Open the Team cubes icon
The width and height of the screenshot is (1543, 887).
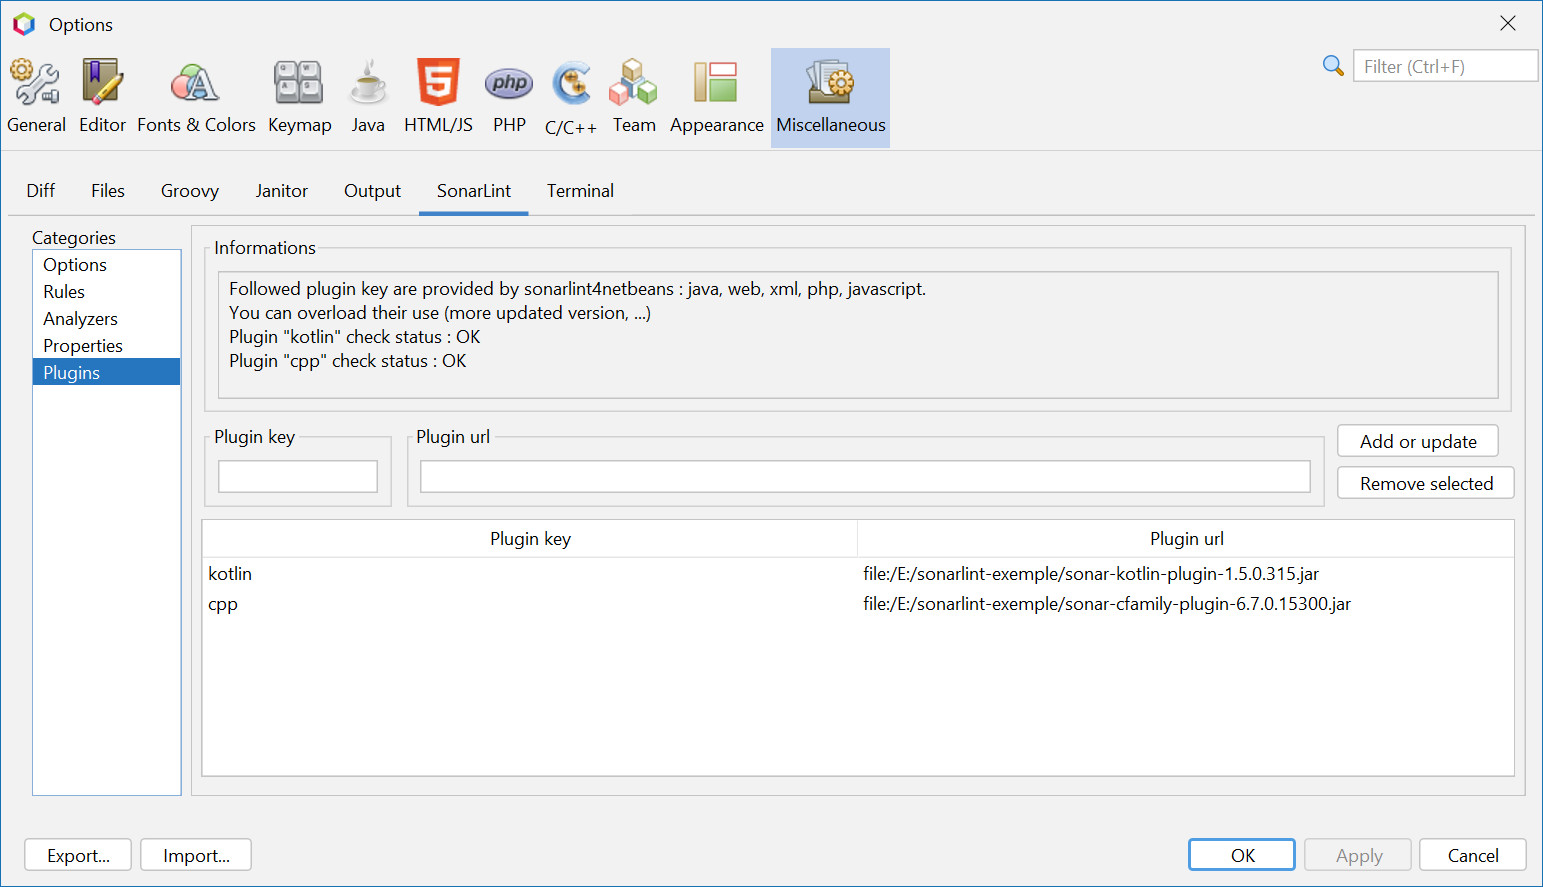[633, 96]
